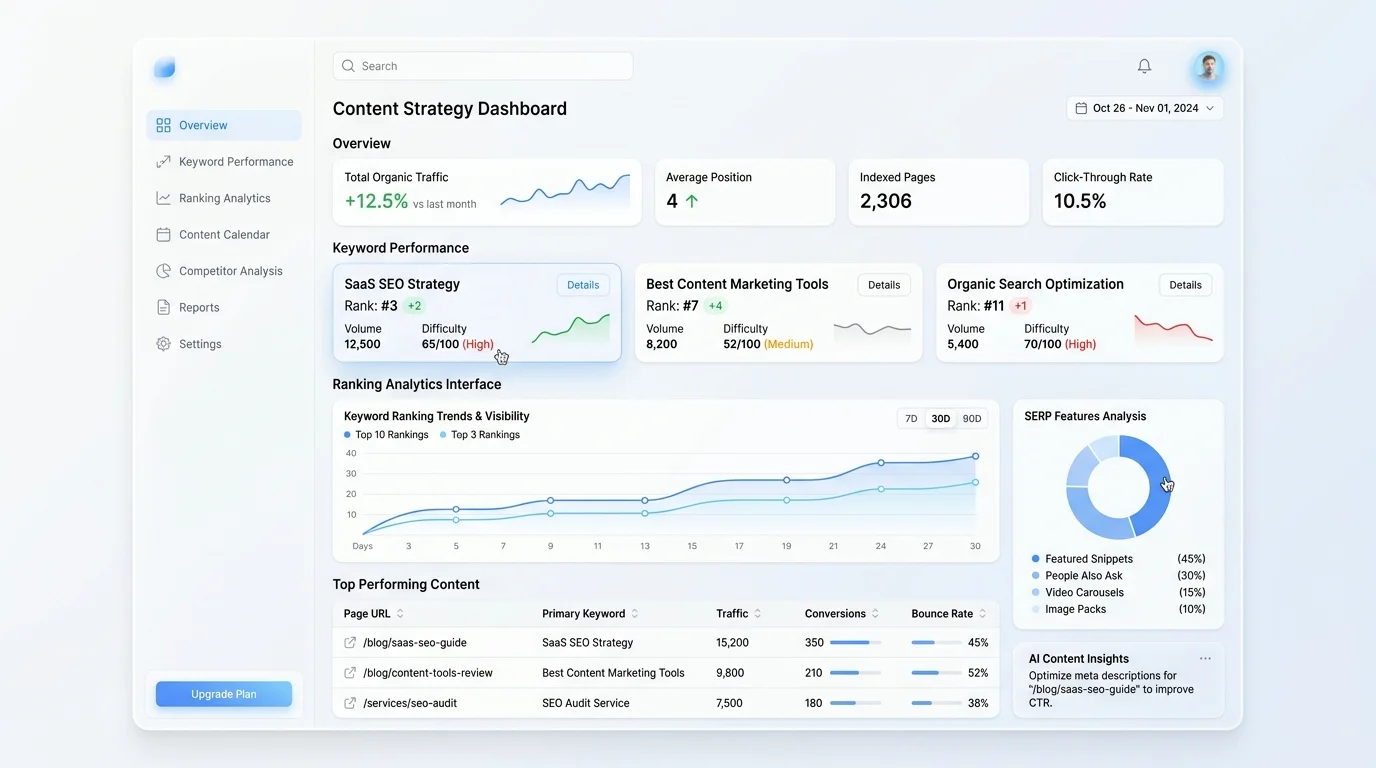The width and height of the screenshot is (1376, 768).
Task: Click the Search input field
Action: point(483,66)
